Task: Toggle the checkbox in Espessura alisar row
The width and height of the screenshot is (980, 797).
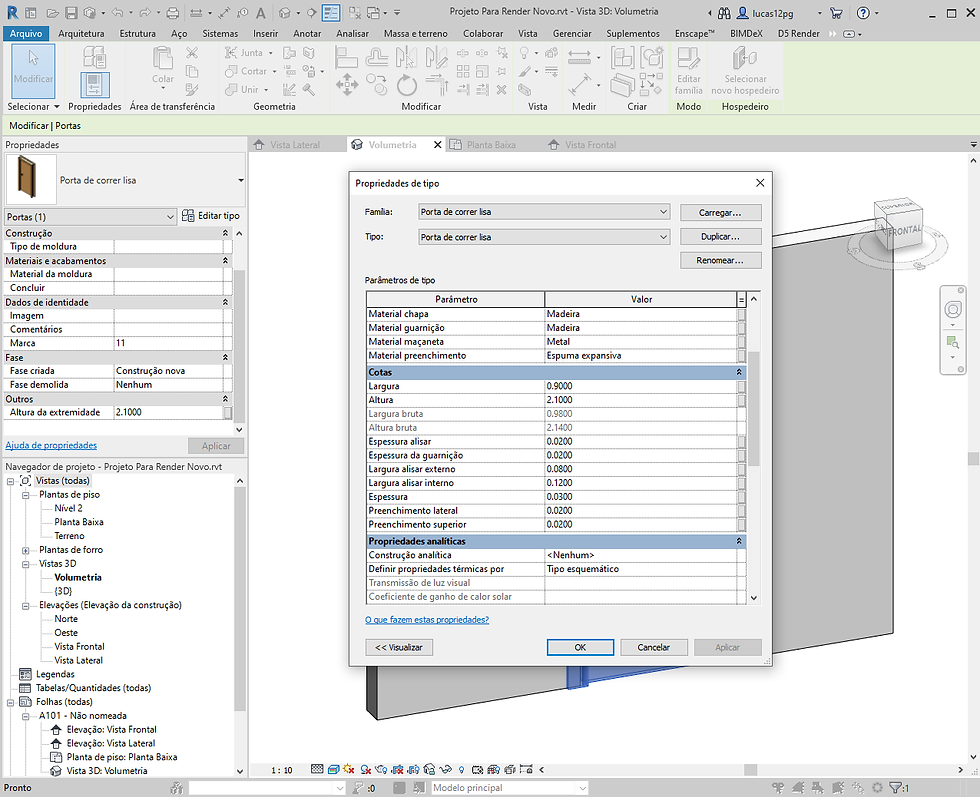Action: (741, 441)
